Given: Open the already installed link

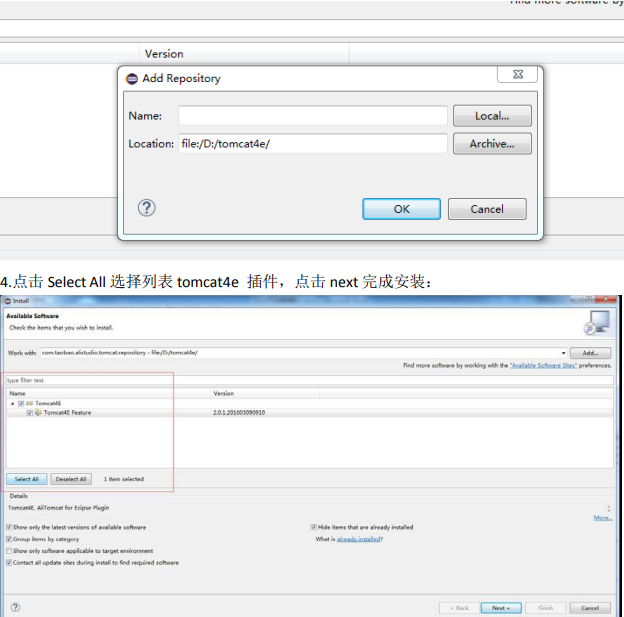Looking at the screenshot, I should 359,539.
